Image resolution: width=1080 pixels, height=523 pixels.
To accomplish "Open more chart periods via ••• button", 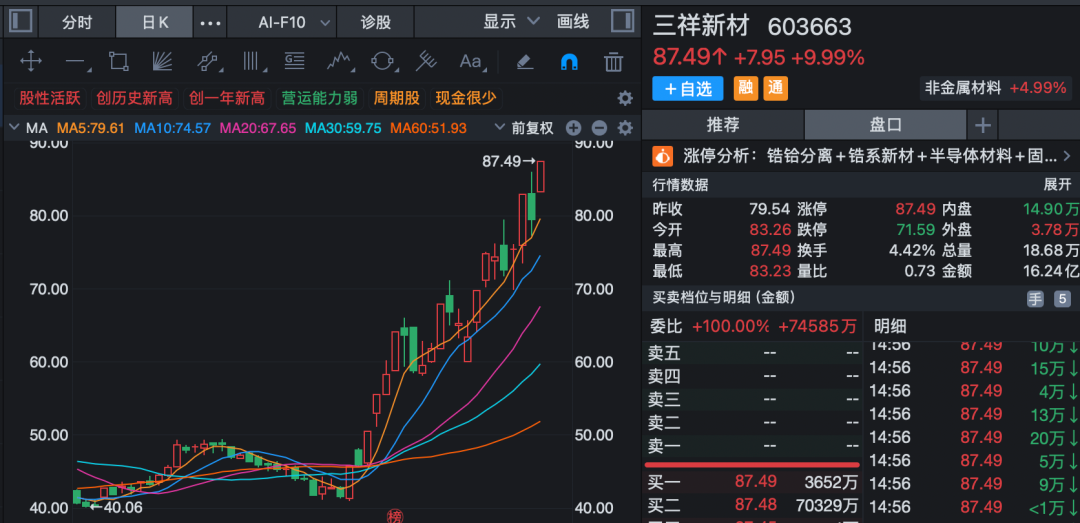I will (x=210, y=22).
